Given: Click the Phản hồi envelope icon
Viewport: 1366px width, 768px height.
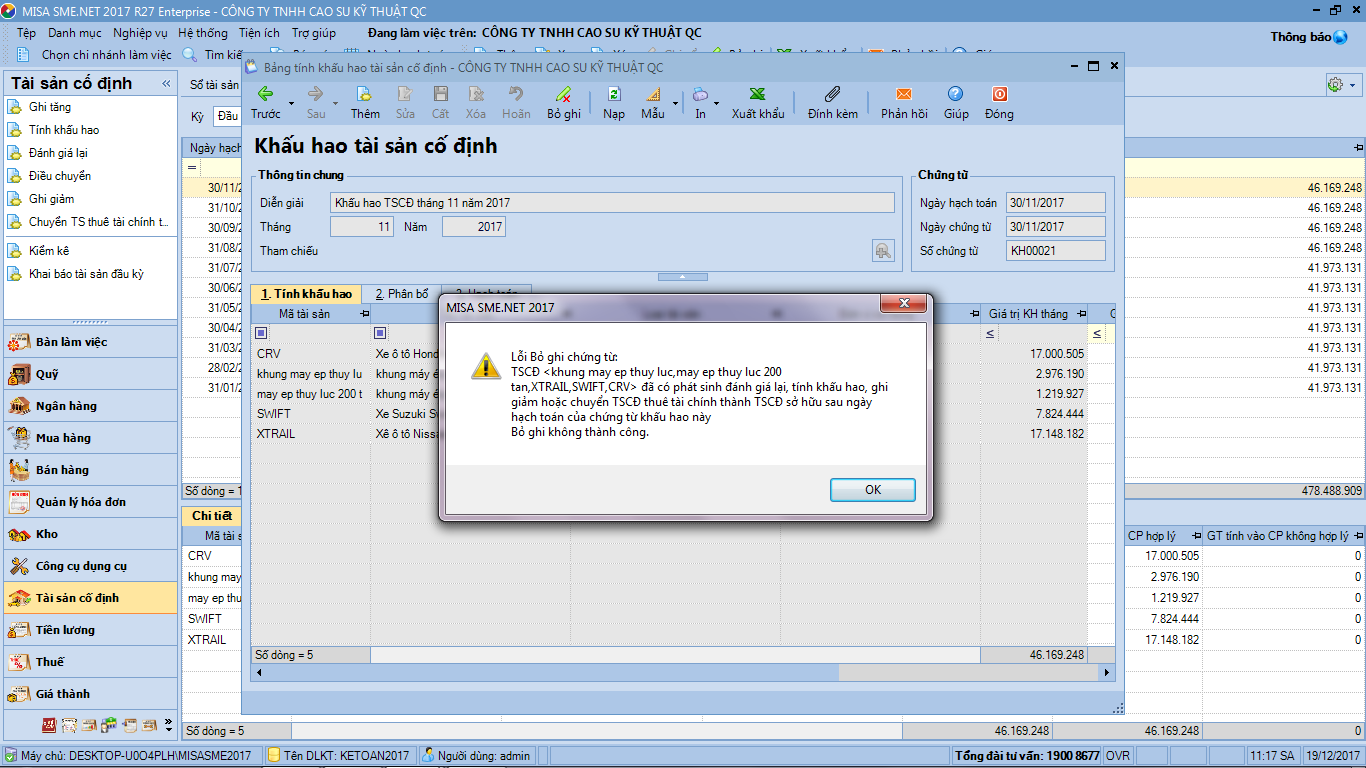Looking at the screenshot, I should point(904,94).
